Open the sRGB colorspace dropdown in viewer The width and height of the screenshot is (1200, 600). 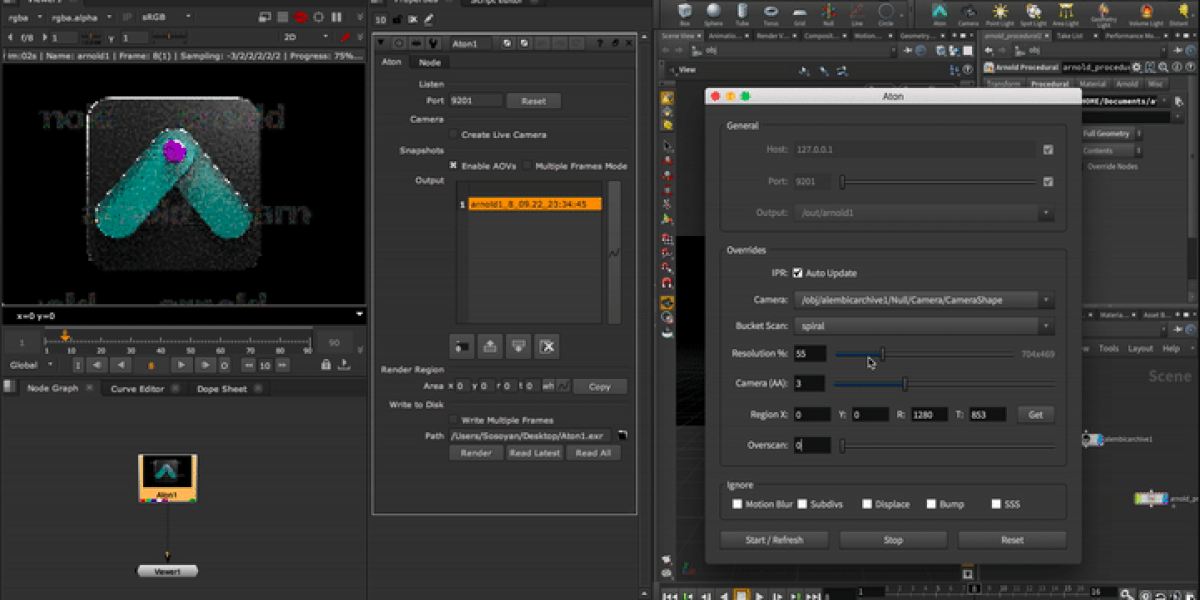(161, 17)
